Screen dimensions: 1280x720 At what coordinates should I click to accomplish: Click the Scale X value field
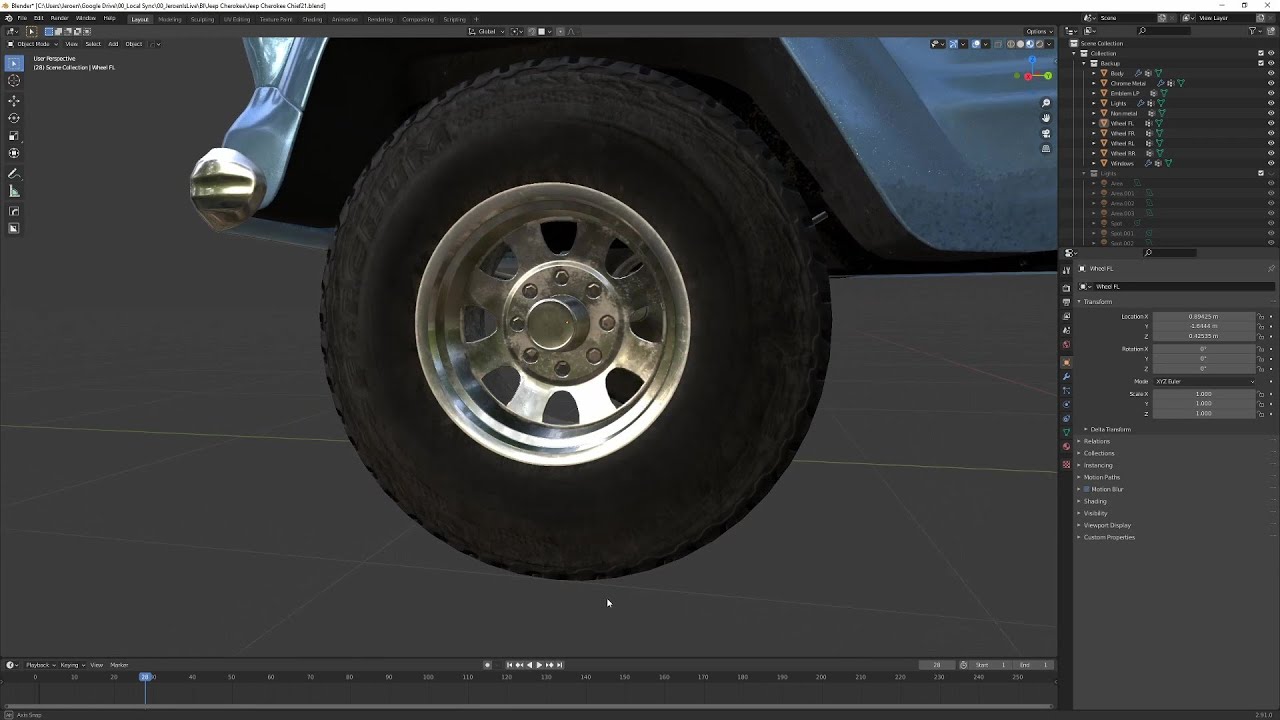(x=1204, y=394)
